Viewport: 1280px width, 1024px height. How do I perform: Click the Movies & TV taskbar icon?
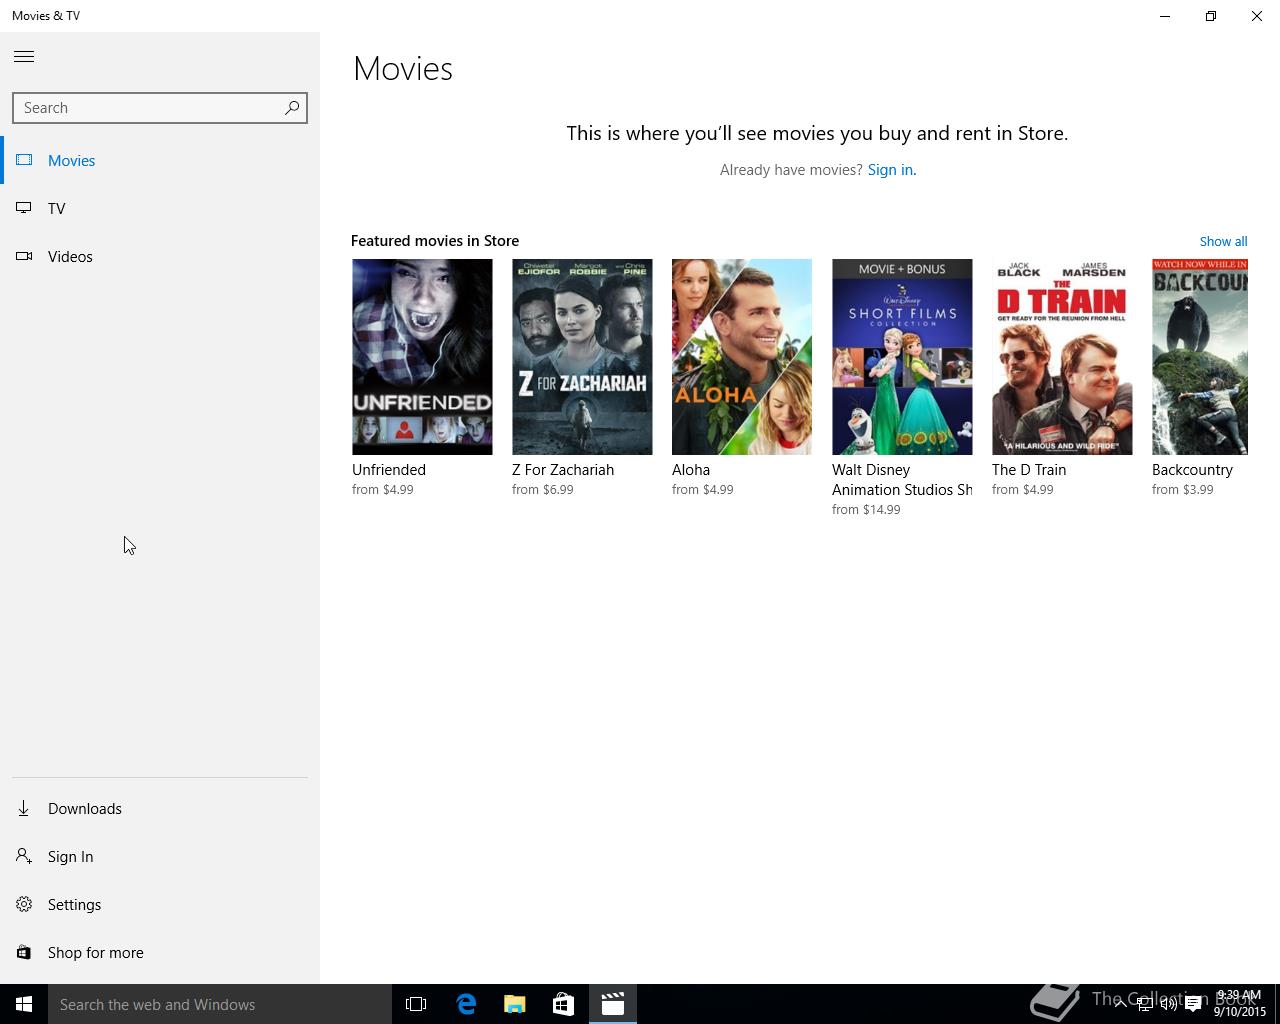613,1004
